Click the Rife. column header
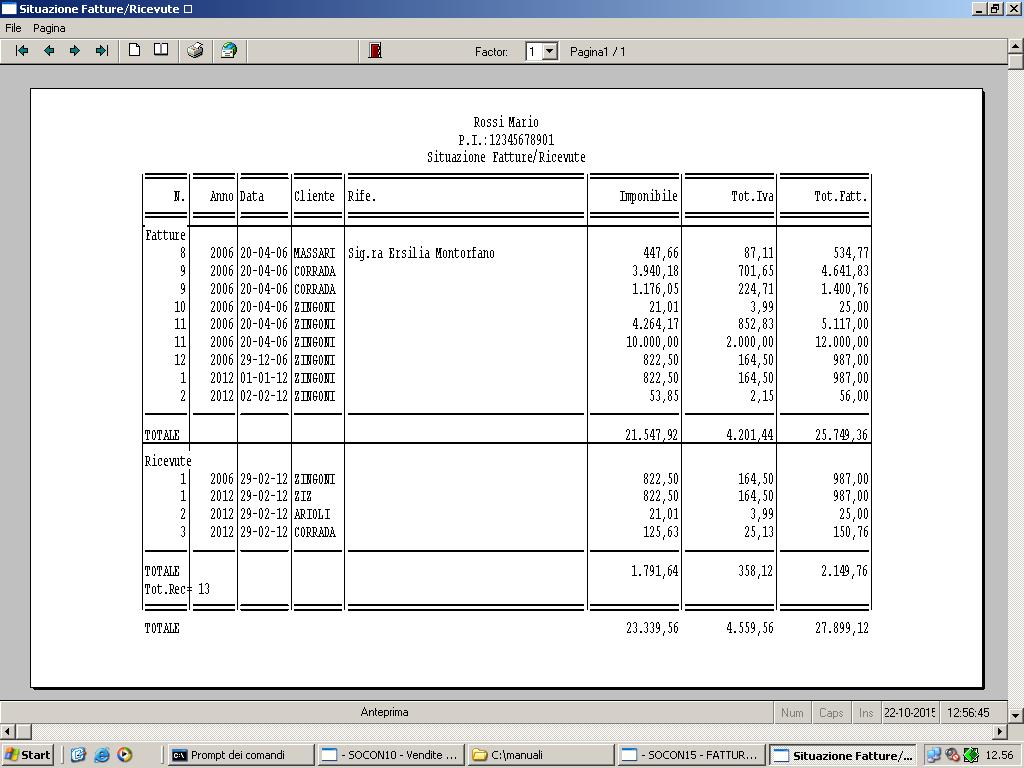 click(x=362, y=196)
